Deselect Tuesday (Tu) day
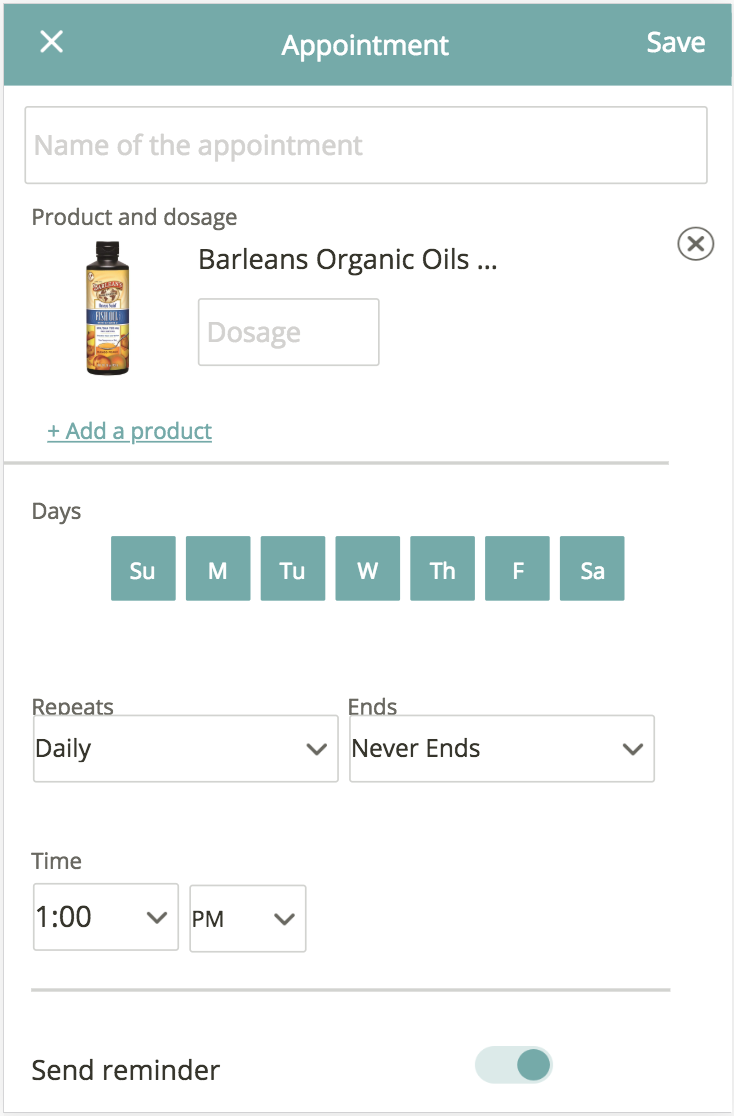This screenshot has height=1116, width=734. tap(293, 569)
